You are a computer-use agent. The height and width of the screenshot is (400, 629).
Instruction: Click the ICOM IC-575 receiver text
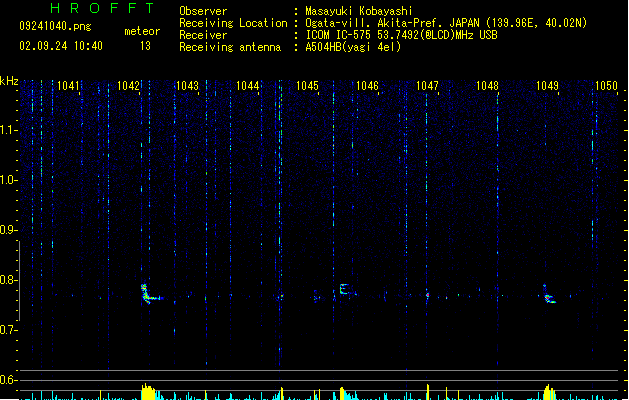(402, 35)
